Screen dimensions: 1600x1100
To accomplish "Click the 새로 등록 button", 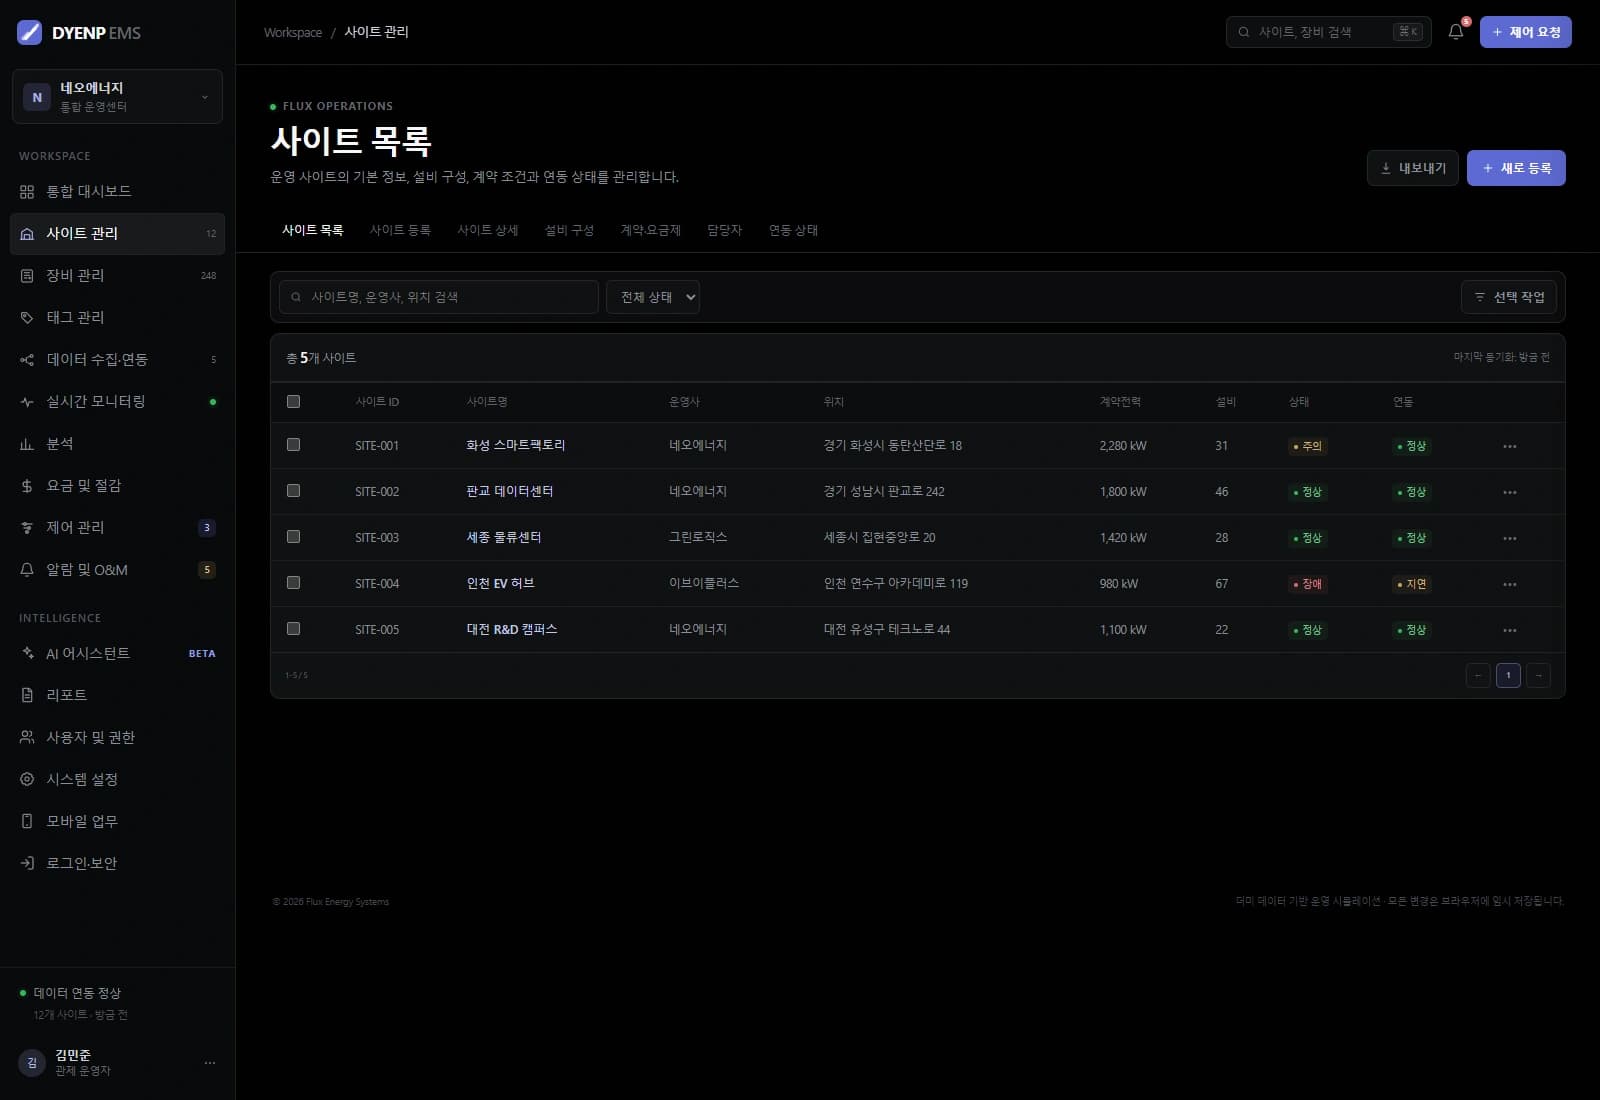I will [1516, 168].
